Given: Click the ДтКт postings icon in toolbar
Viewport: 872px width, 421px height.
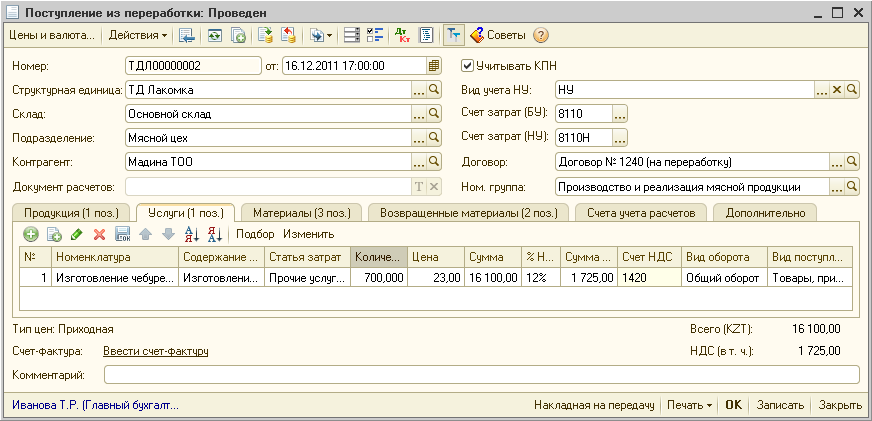Looking at the screenshot, I should click(x=402, y=35).
